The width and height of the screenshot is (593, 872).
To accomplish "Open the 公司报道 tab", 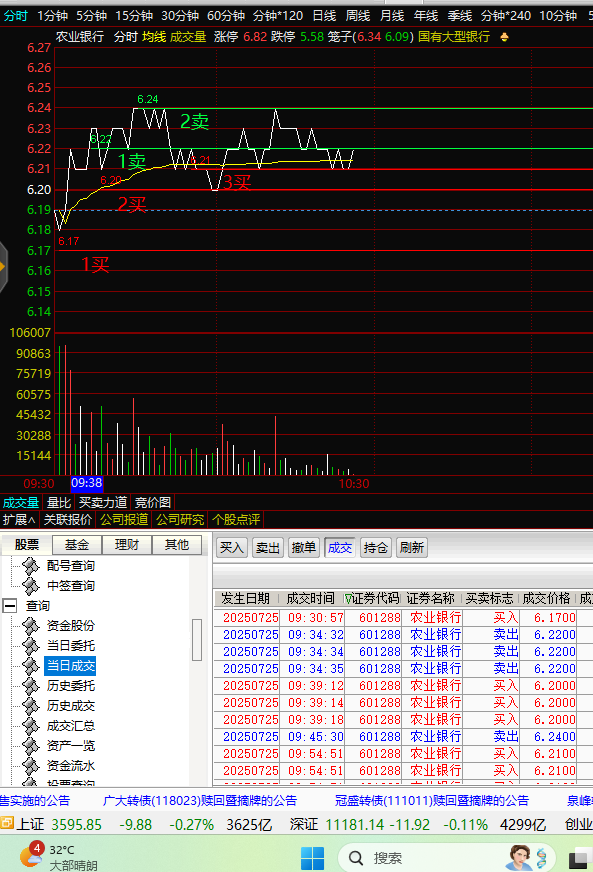I will (x=124, y=519).
